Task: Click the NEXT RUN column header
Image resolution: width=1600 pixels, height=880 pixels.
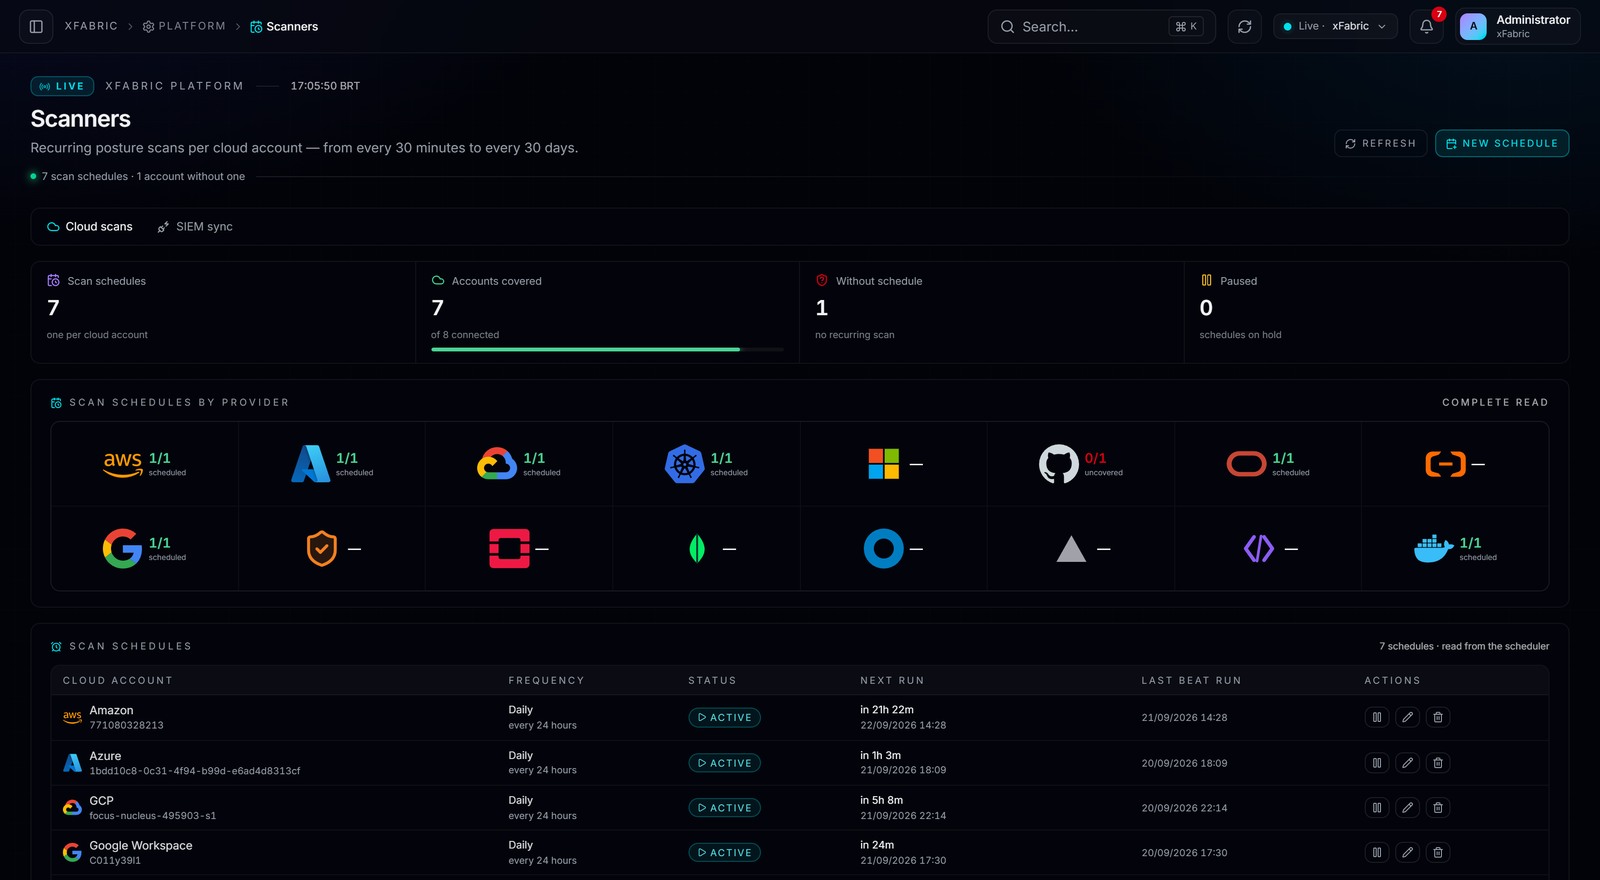Action: [892, 681]
